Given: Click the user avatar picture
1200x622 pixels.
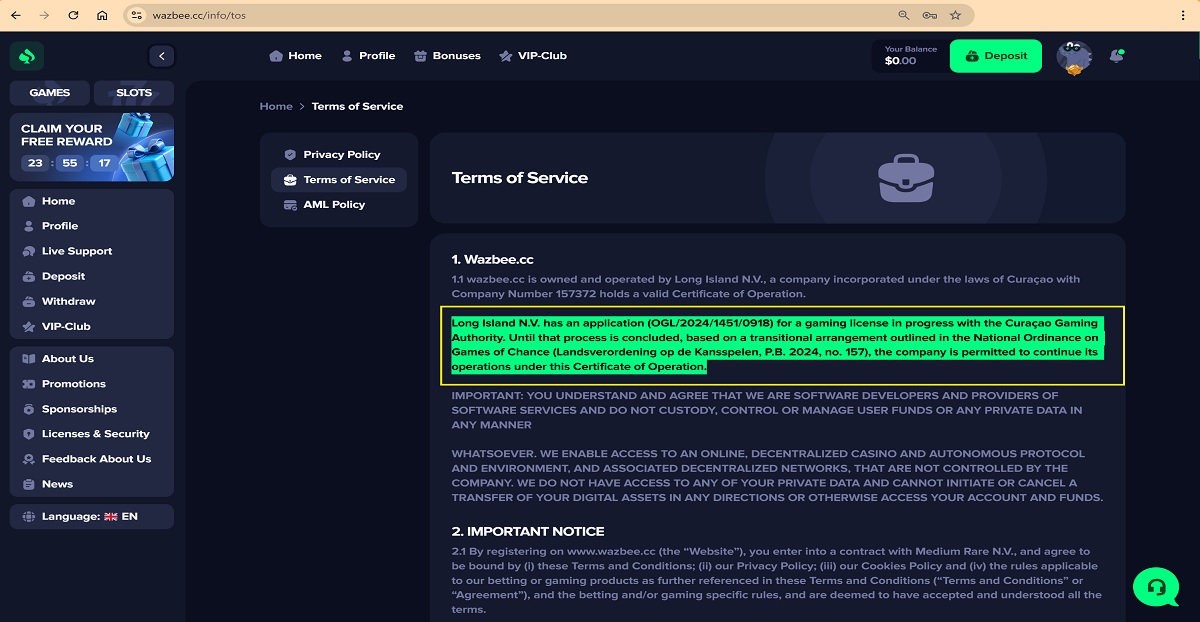Looking at the screenshot, I should tap(1074, 57).
